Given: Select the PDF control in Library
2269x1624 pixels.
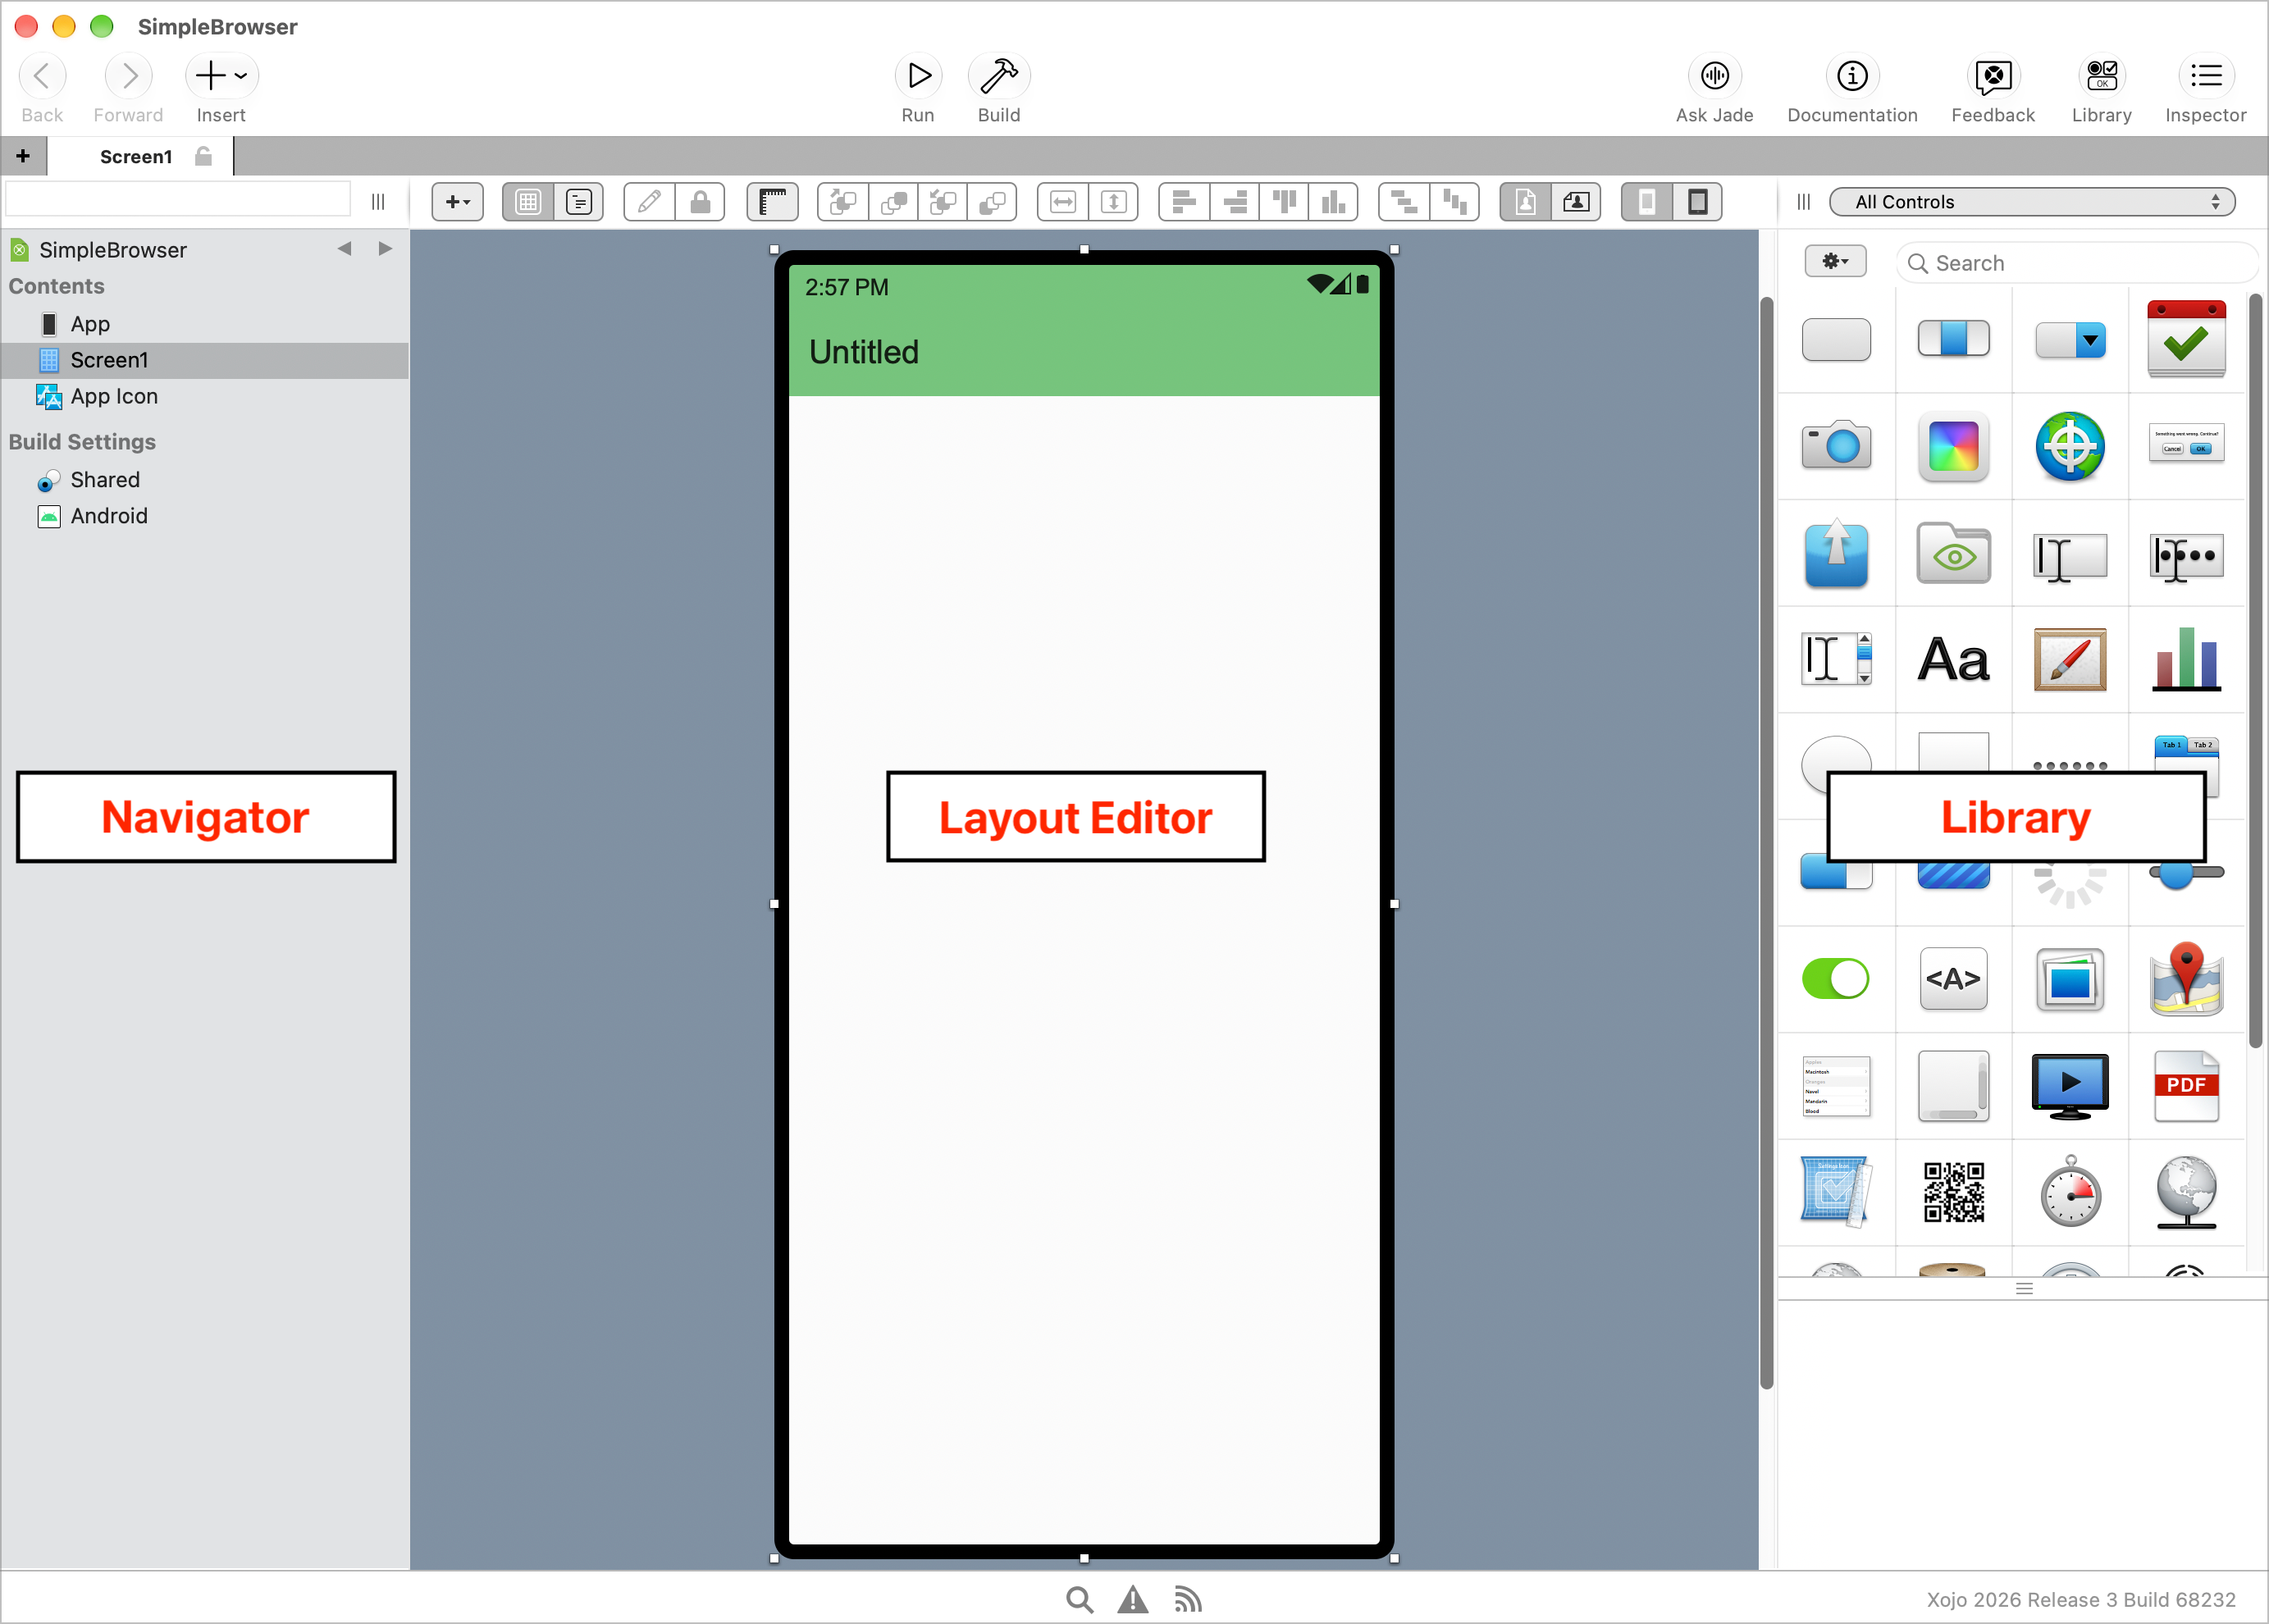Looking at the screenshot, I should 2187,1086.
